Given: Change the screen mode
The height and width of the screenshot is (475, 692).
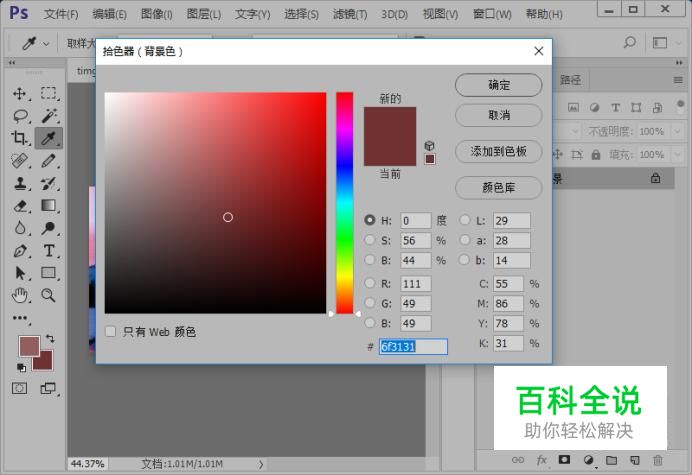Looking at the screenshot, I should 48,388.
